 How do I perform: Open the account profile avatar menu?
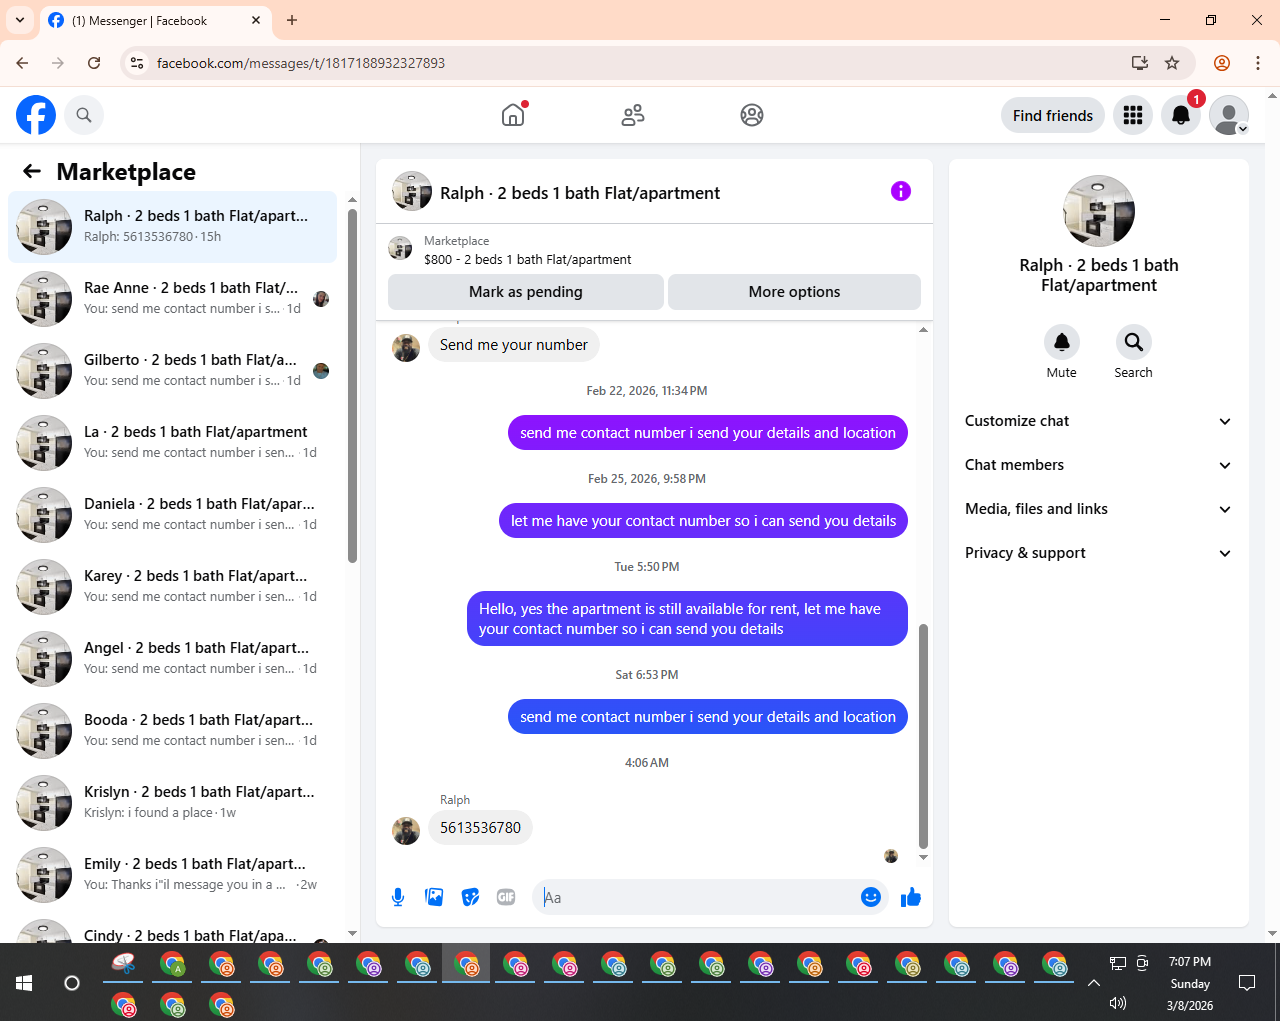[x=1229, y=115]
